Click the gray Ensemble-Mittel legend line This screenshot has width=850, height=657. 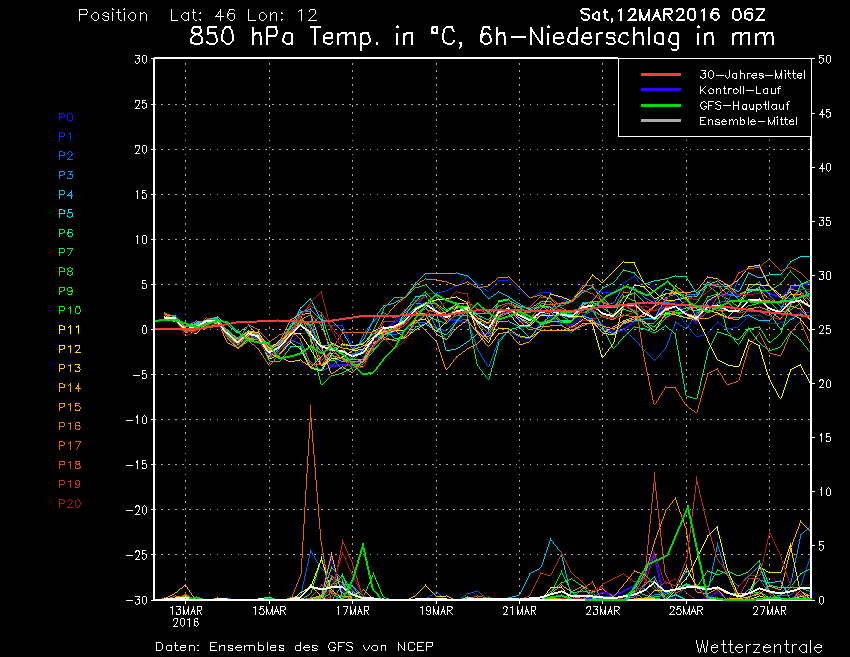click(x=660, y=121)
